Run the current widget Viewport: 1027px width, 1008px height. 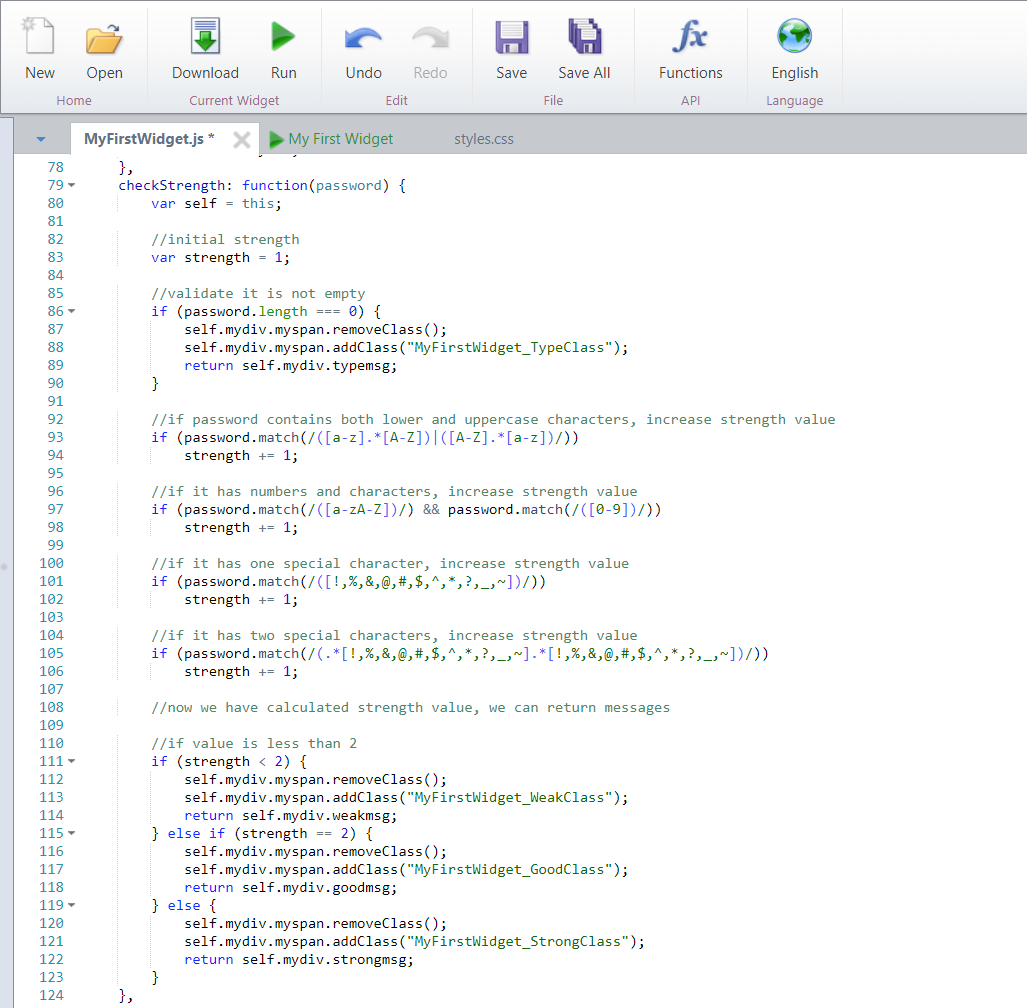(x=283, y=36)
